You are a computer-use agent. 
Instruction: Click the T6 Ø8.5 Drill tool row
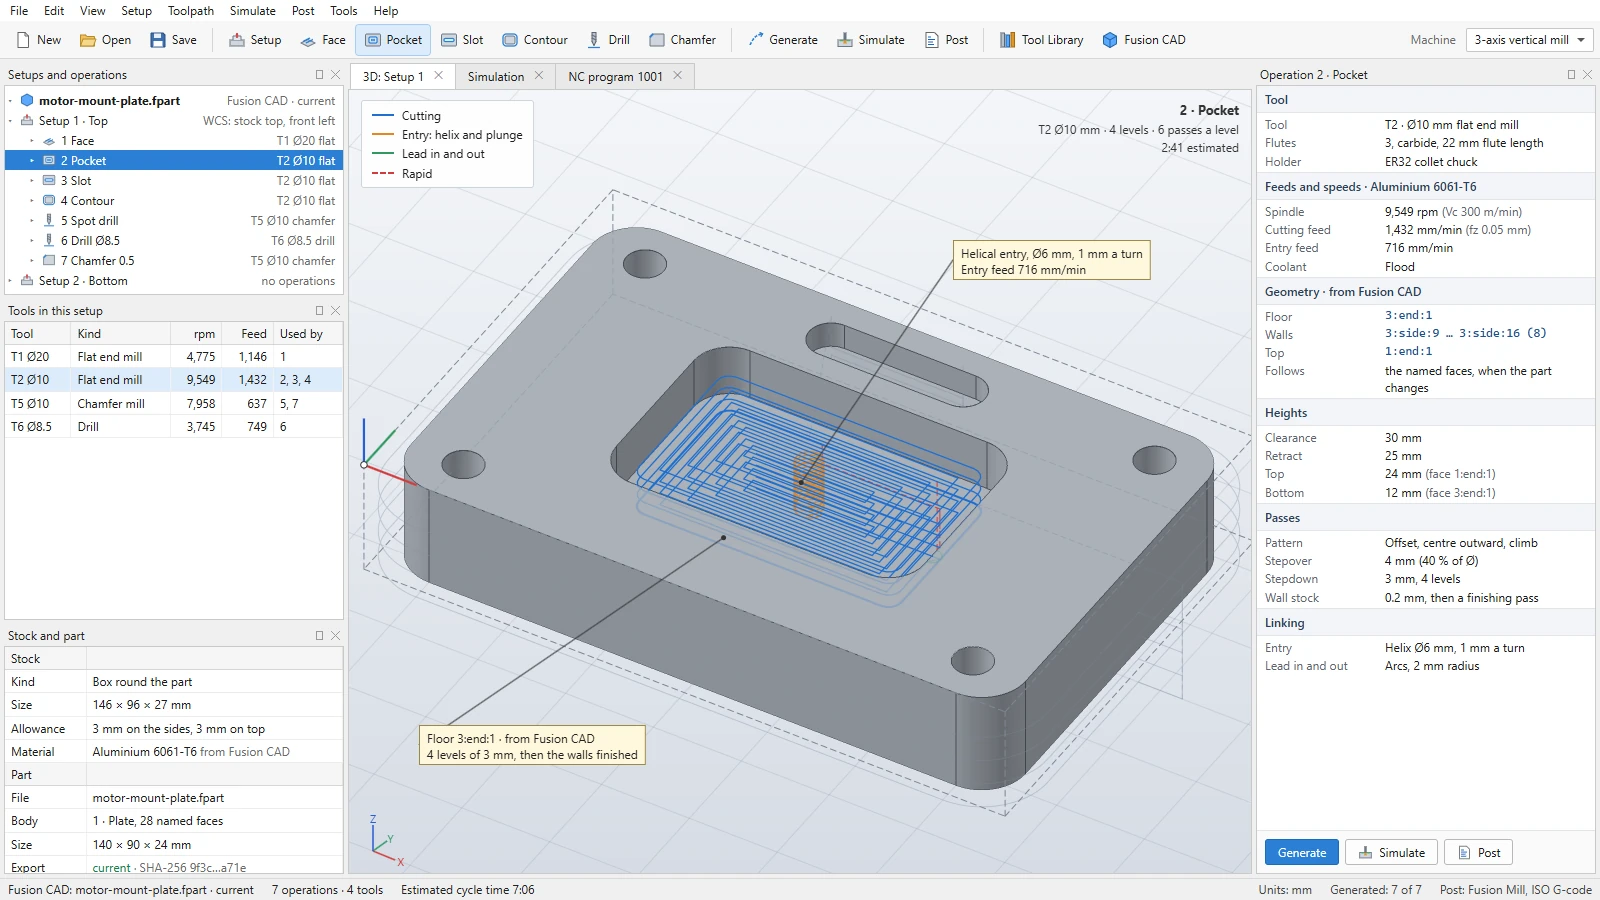coord(174,427)
